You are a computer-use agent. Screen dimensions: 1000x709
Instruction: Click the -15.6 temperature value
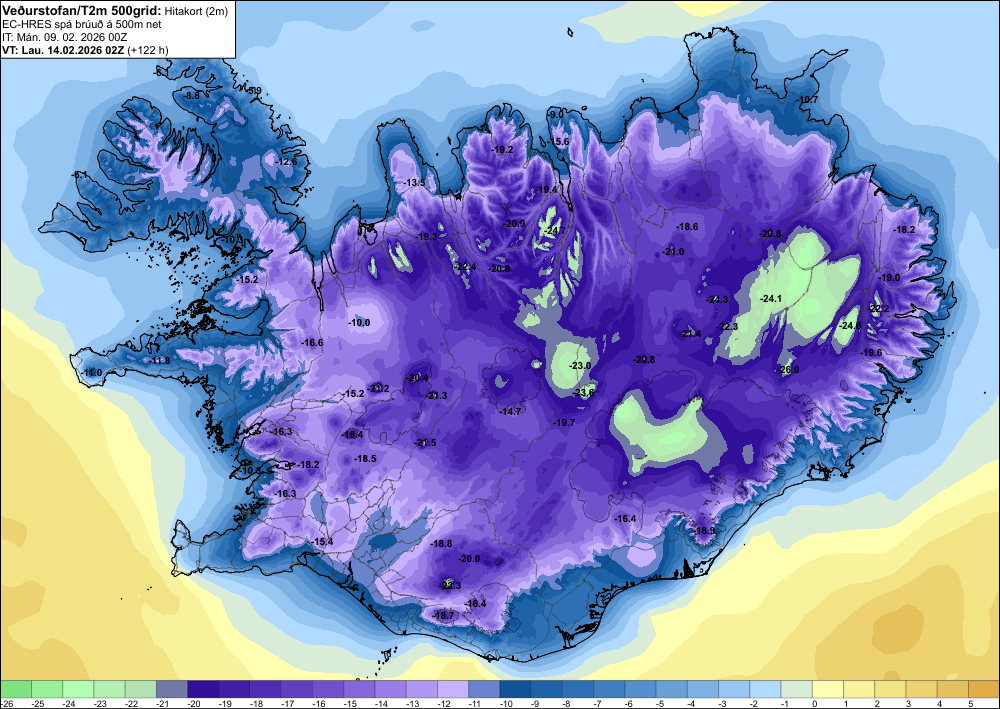click(x=559, y=142)
